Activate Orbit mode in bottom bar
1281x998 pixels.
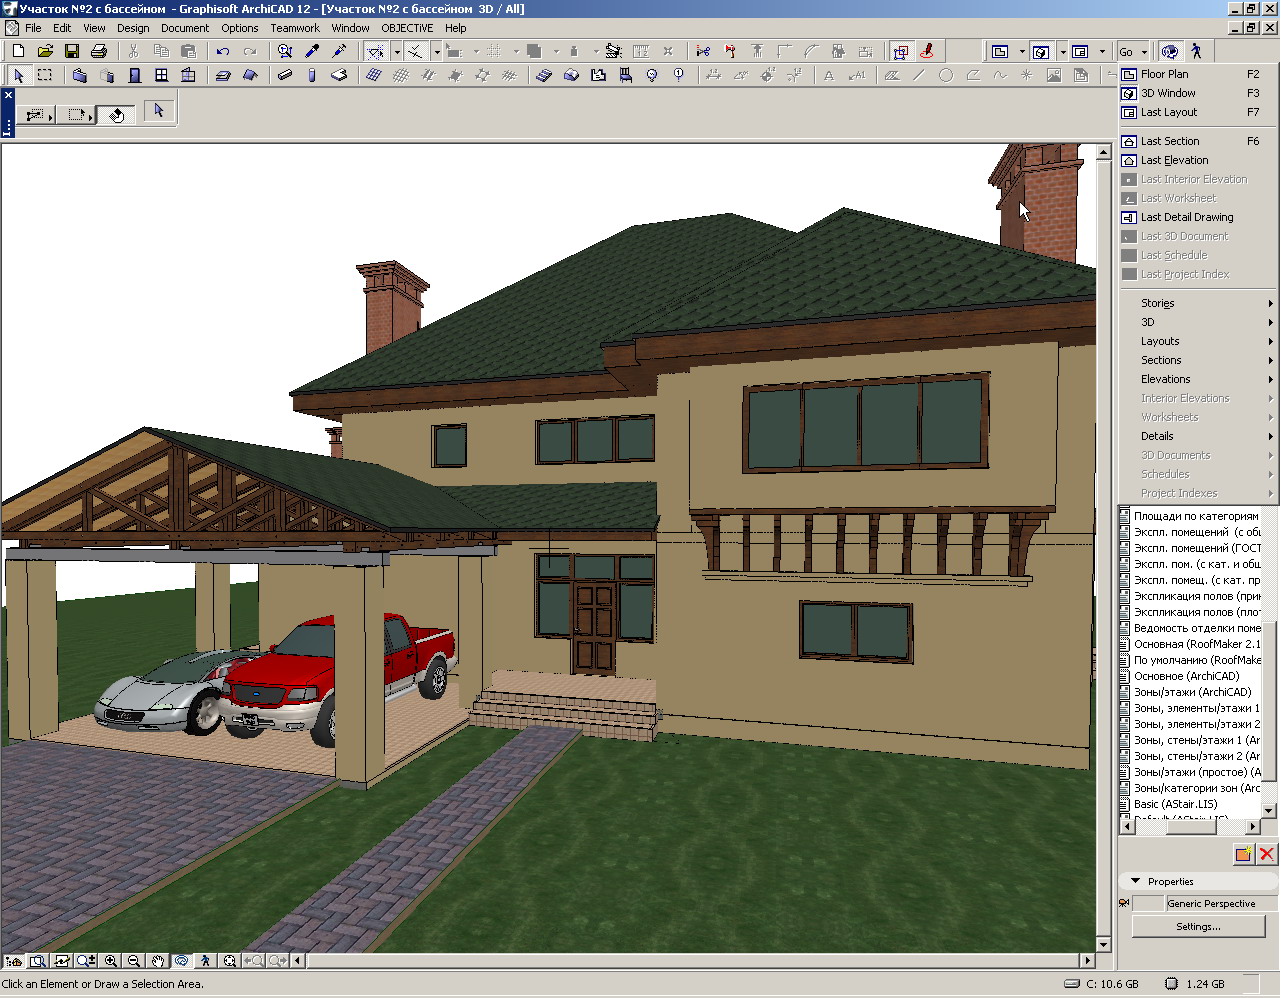coord(182,961)
